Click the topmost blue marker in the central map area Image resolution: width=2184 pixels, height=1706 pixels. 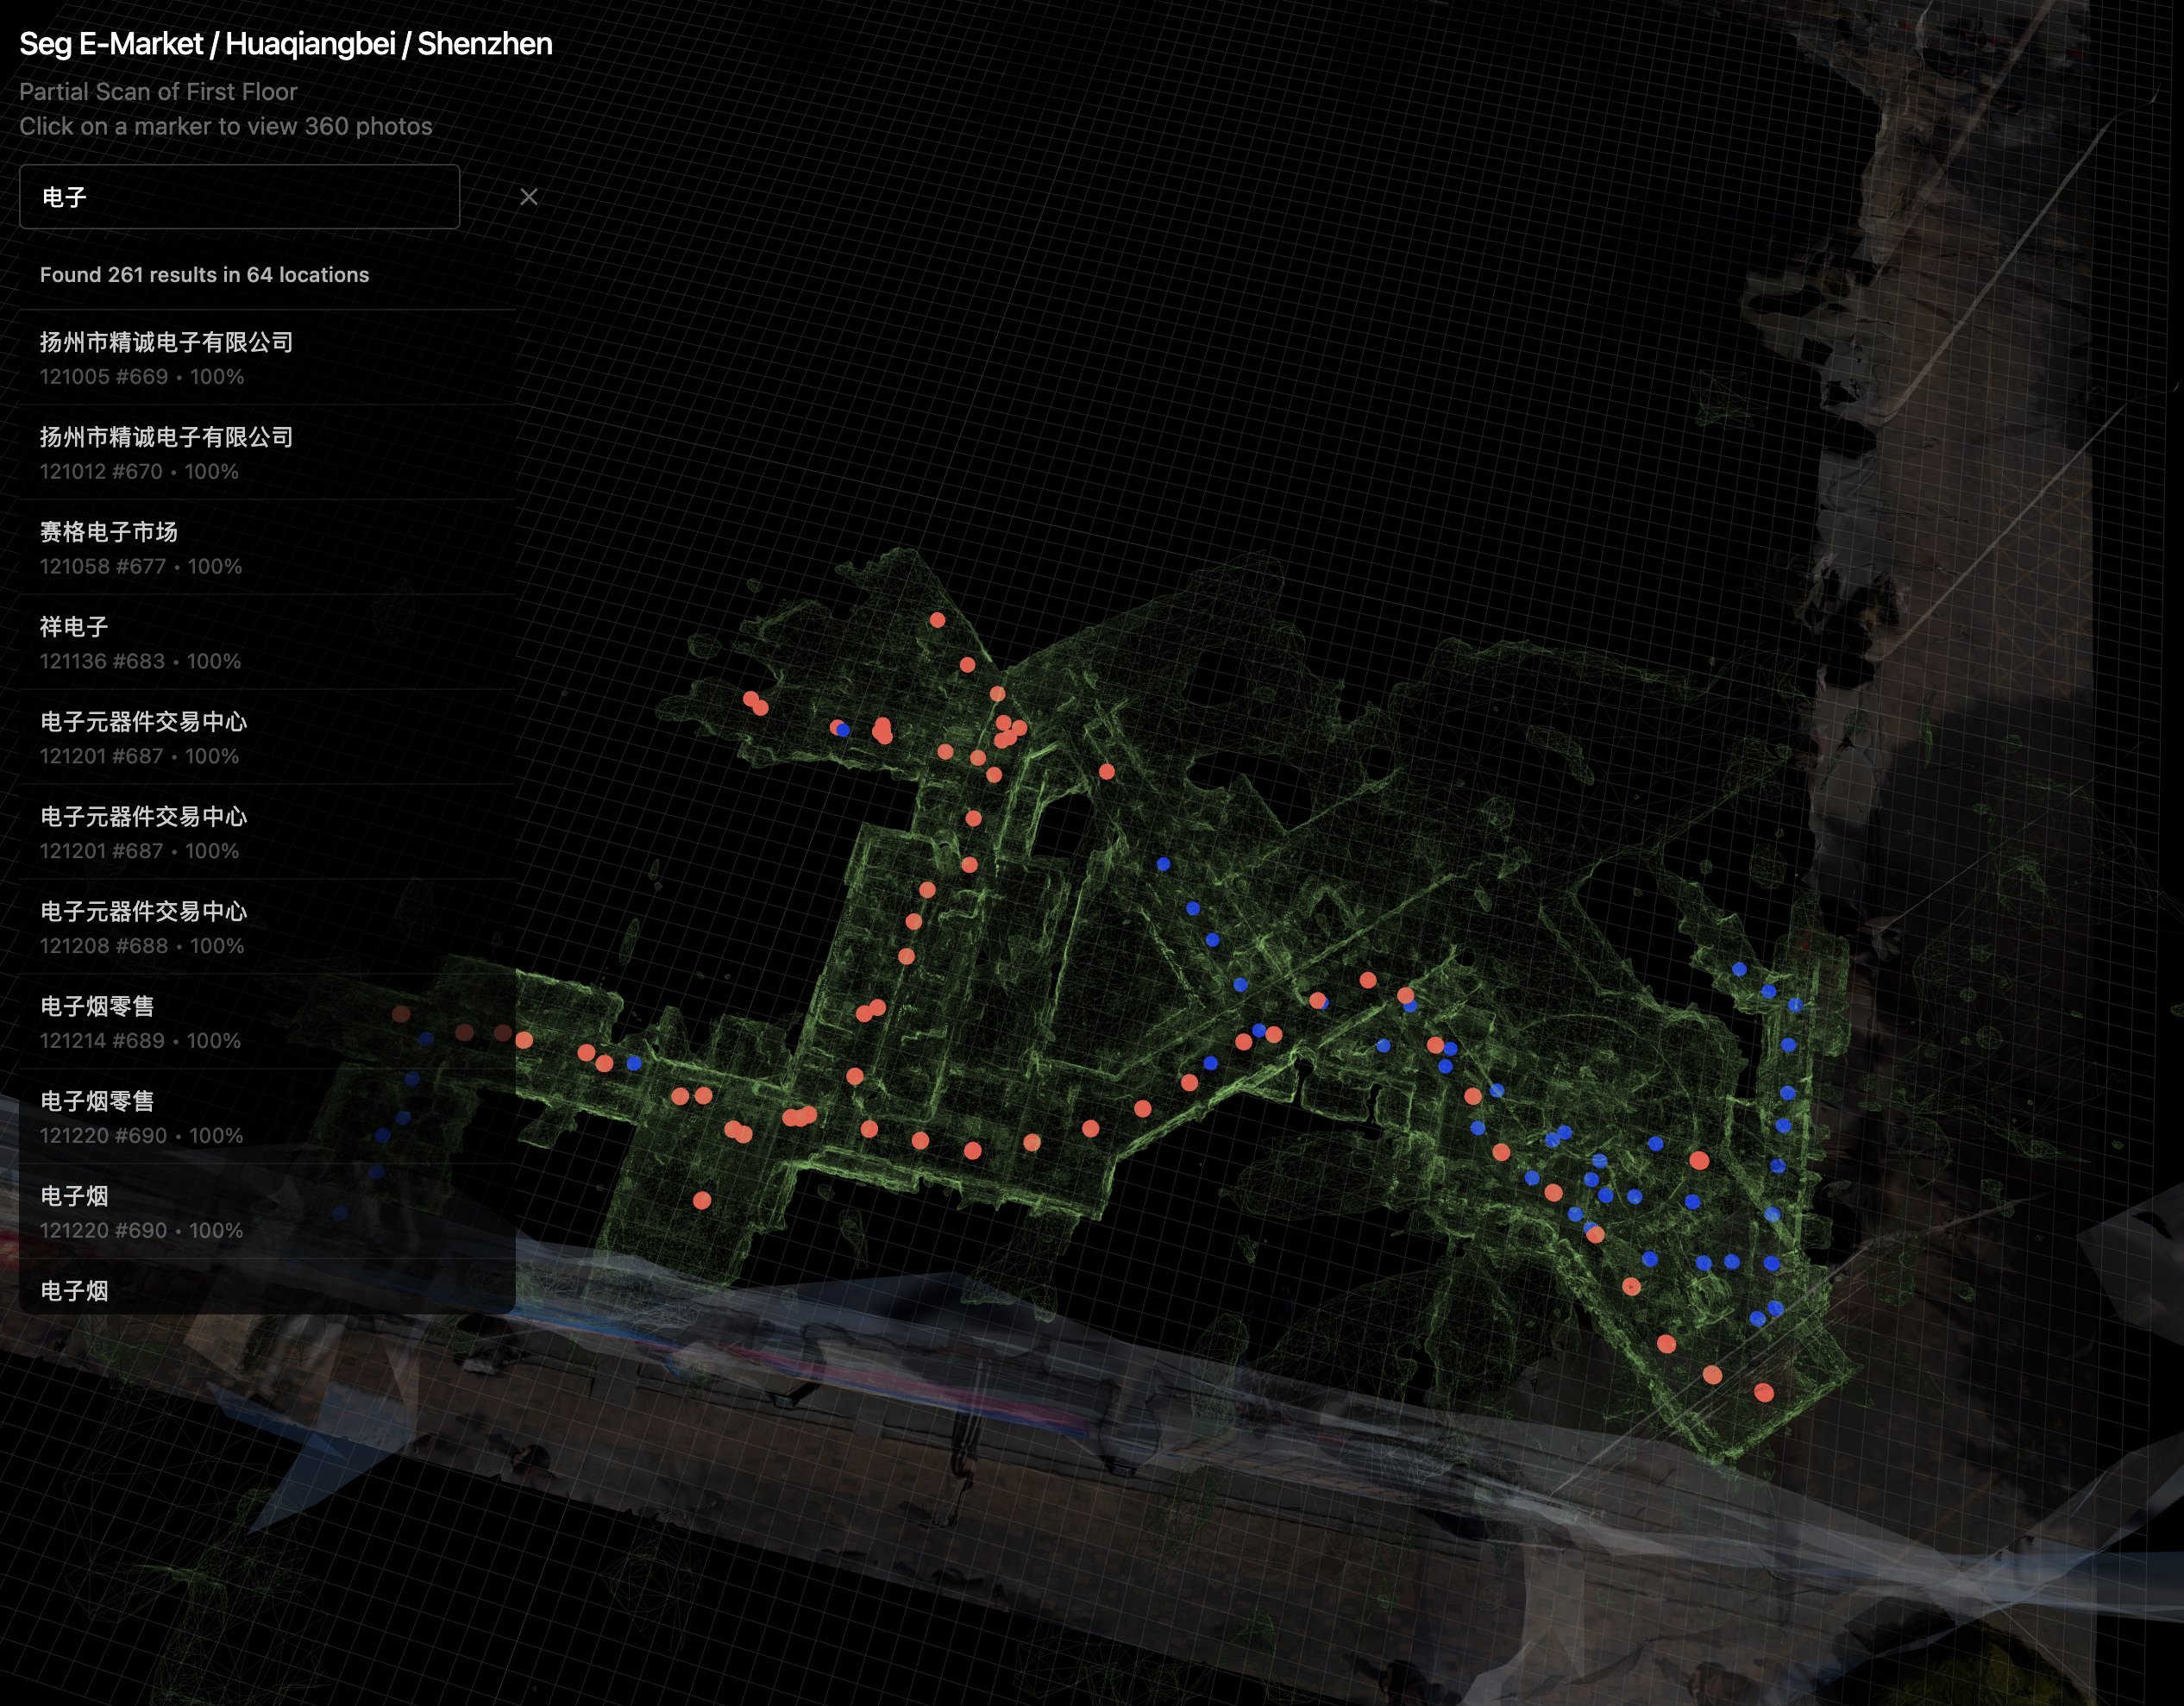tap(1163, 864)
